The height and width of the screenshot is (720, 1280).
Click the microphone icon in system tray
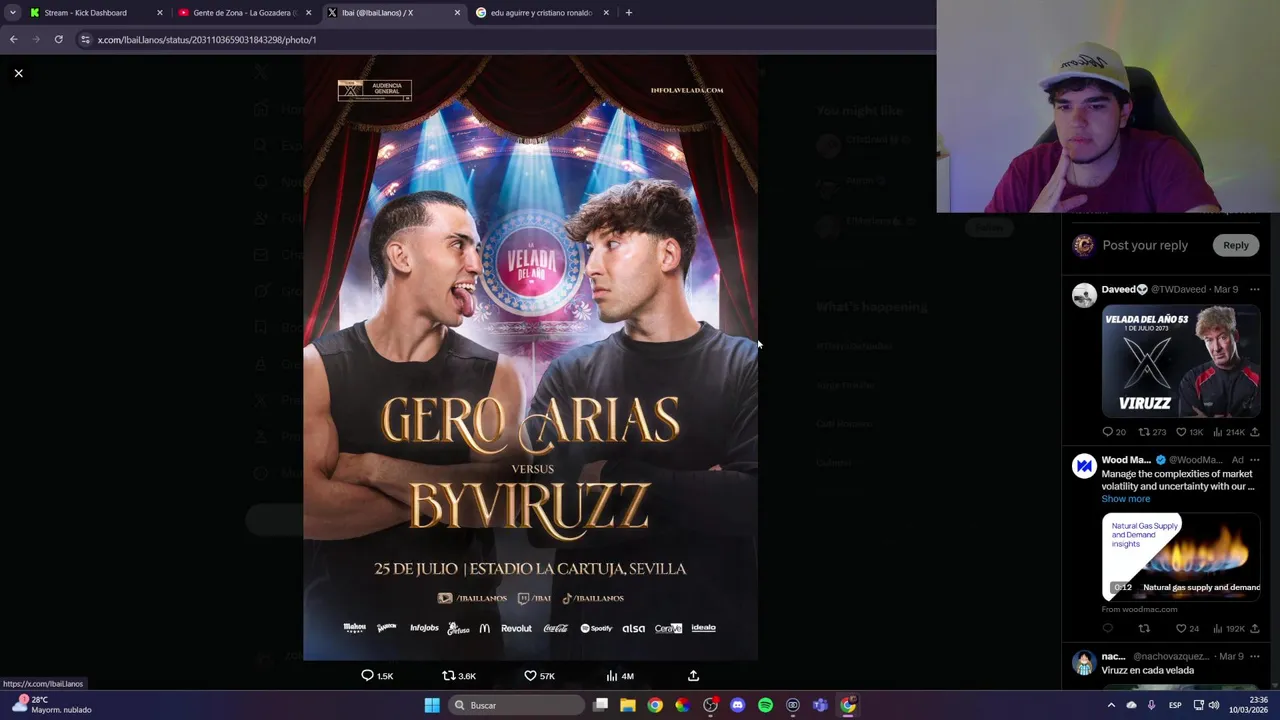click(1151, 705)
